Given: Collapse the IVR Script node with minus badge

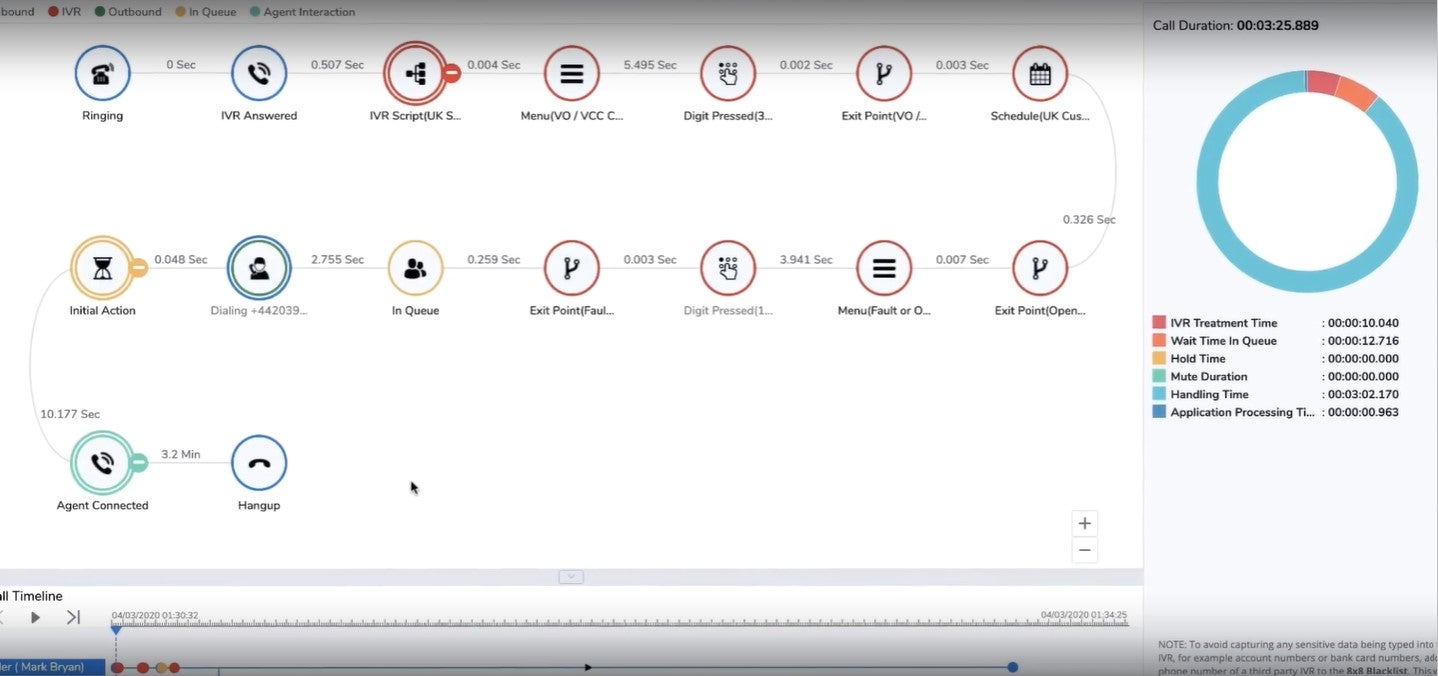Looking at the screenshot, I should pos(451,73).
